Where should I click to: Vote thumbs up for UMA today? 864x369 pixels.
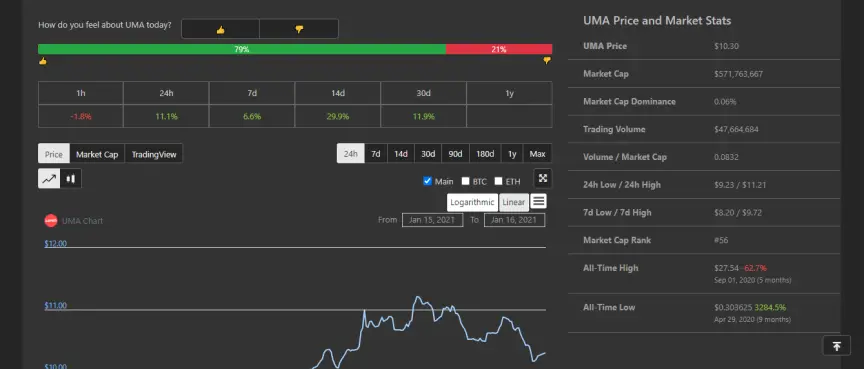coord(220,29)
